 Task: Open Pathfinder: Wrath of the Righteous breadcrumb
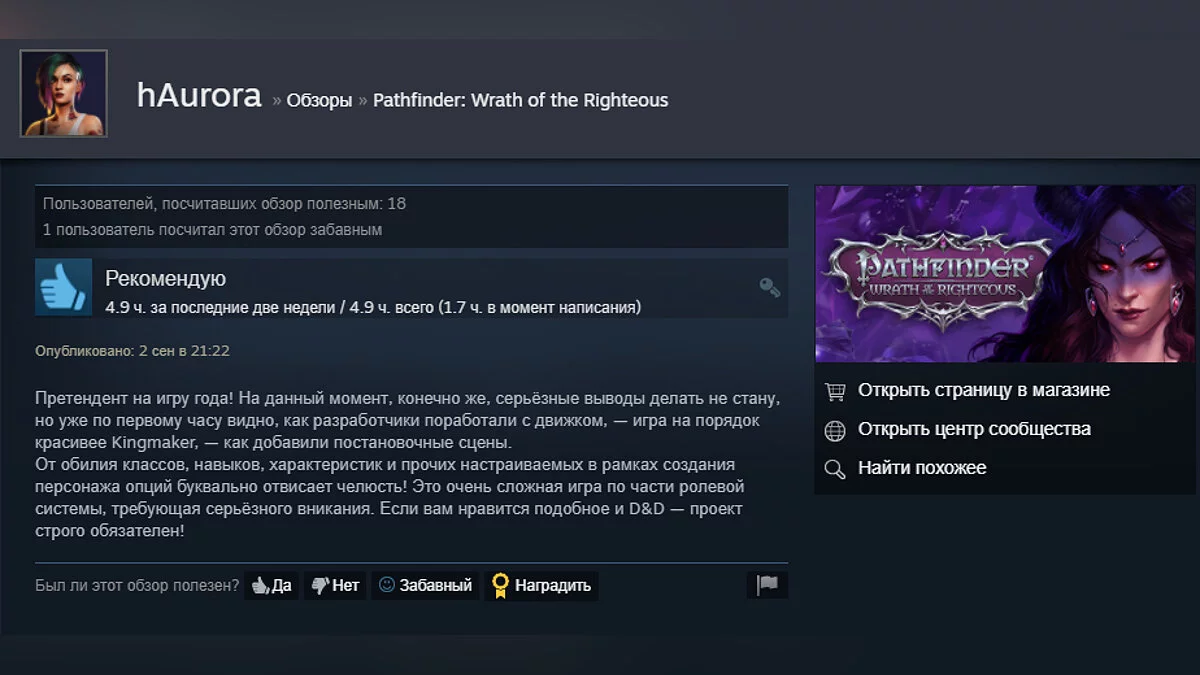coord(520,100)
